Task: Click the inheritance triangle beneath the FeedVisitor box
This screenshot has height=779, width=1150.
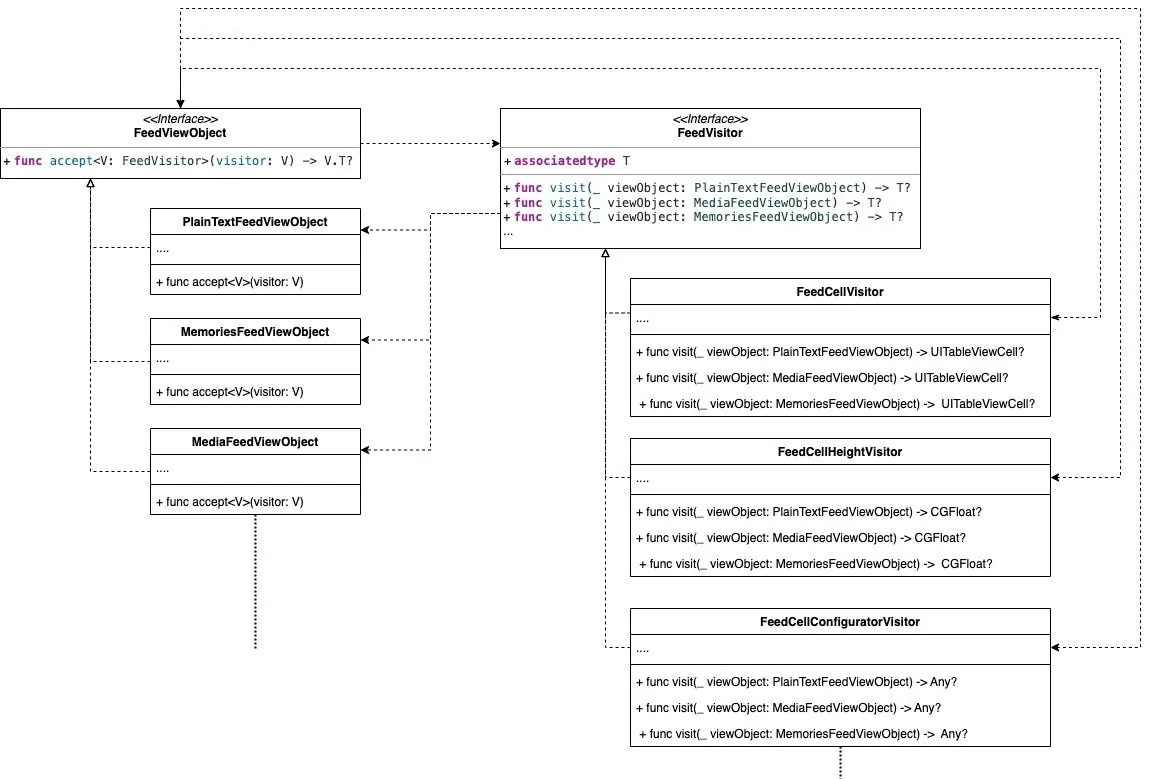Action: click(605, 254)
